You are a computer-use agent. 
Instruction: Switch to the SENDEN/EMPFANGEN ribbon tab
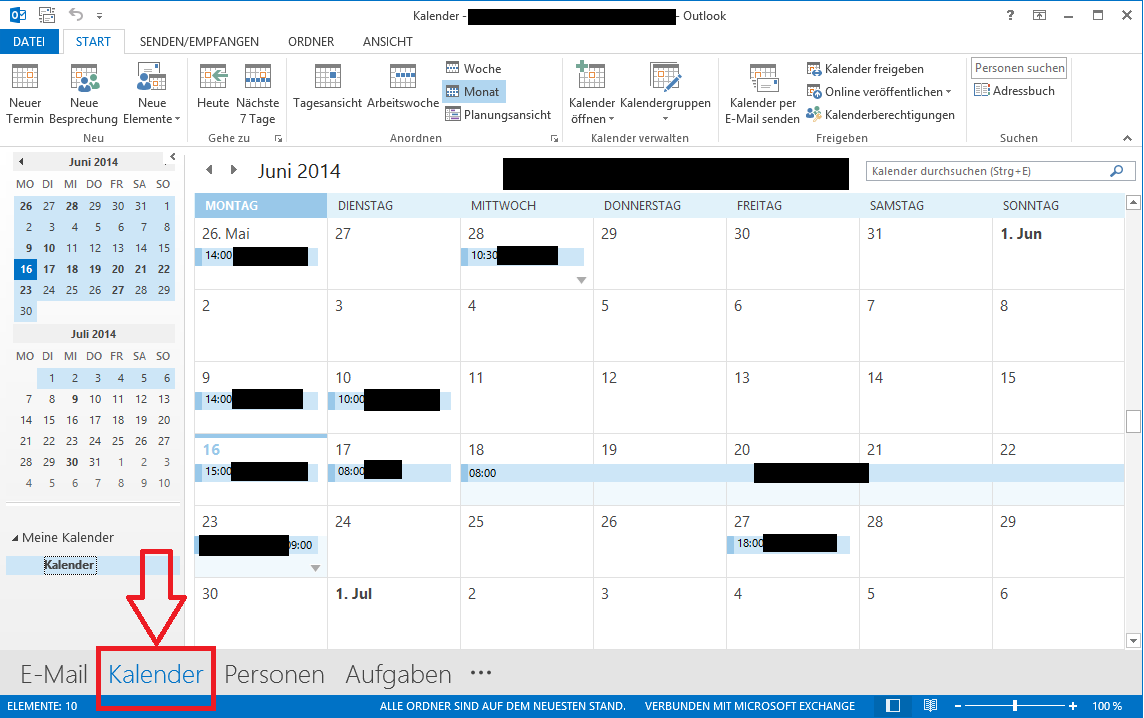click(199, 41)
